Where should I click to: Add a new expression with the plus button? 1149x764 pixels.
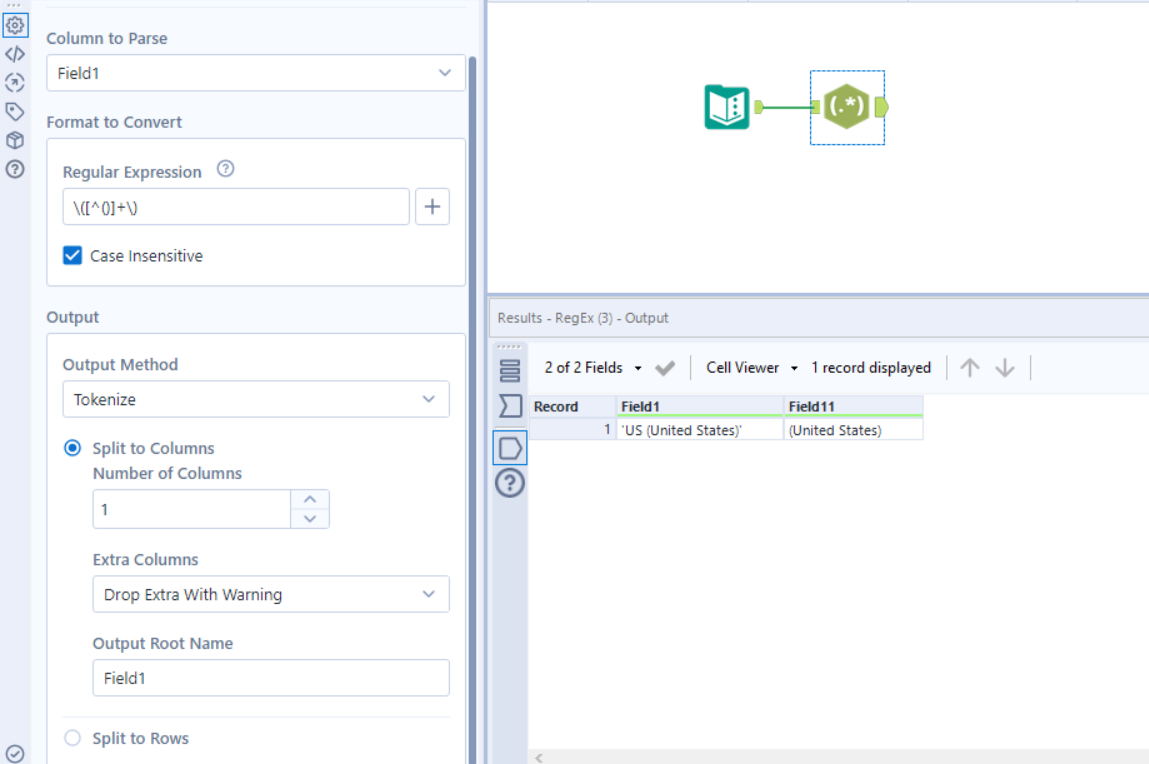coord(432,206)
